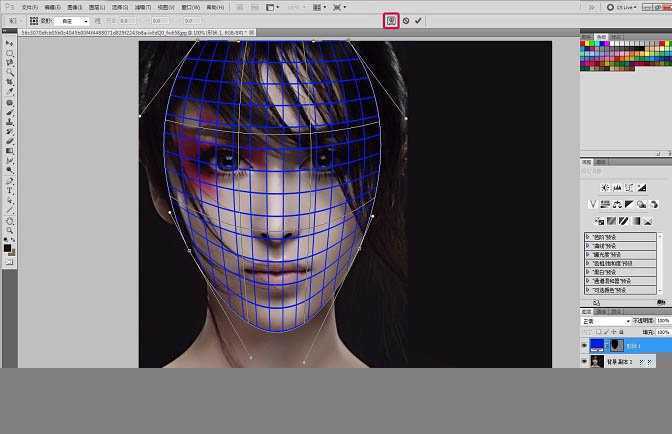Image resolution: width=672 pixels, height=434 pixels.
Task: Open the 图像(I) menu
Action: point(75,7)
